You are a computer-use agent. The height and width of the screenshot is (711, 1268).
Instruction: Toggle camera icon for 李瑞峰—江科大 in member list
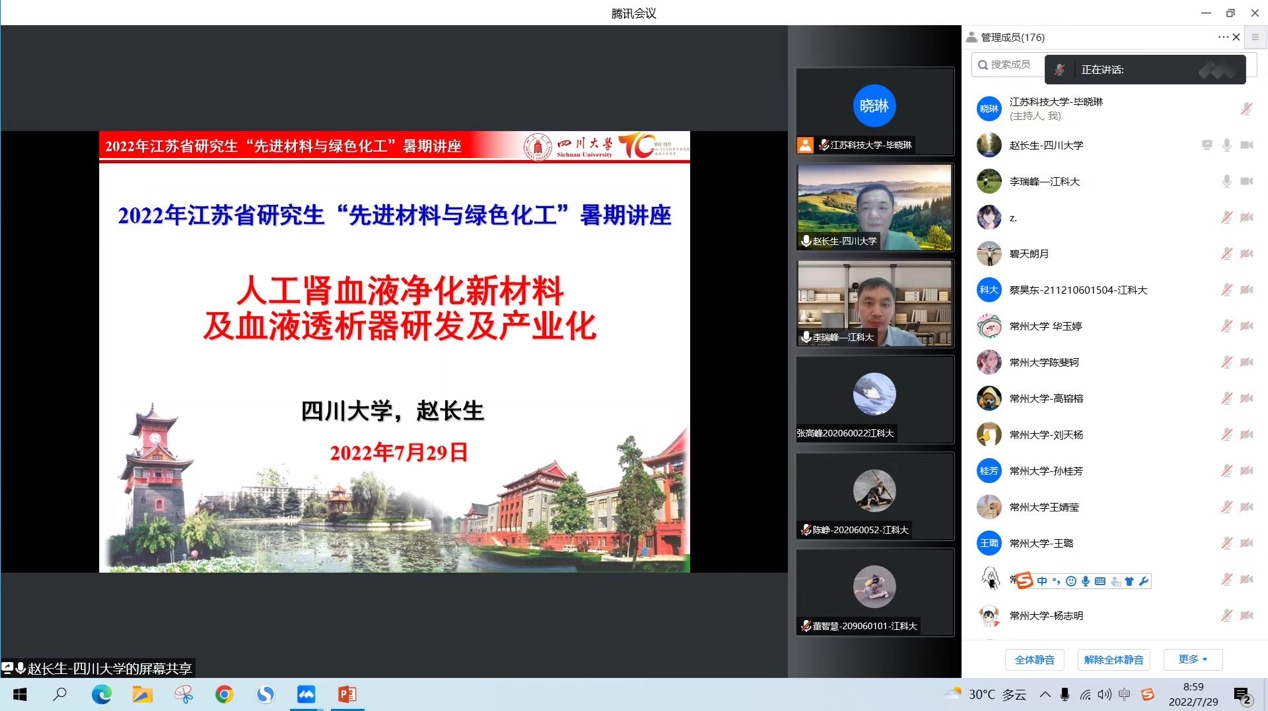click(1247, 182)
